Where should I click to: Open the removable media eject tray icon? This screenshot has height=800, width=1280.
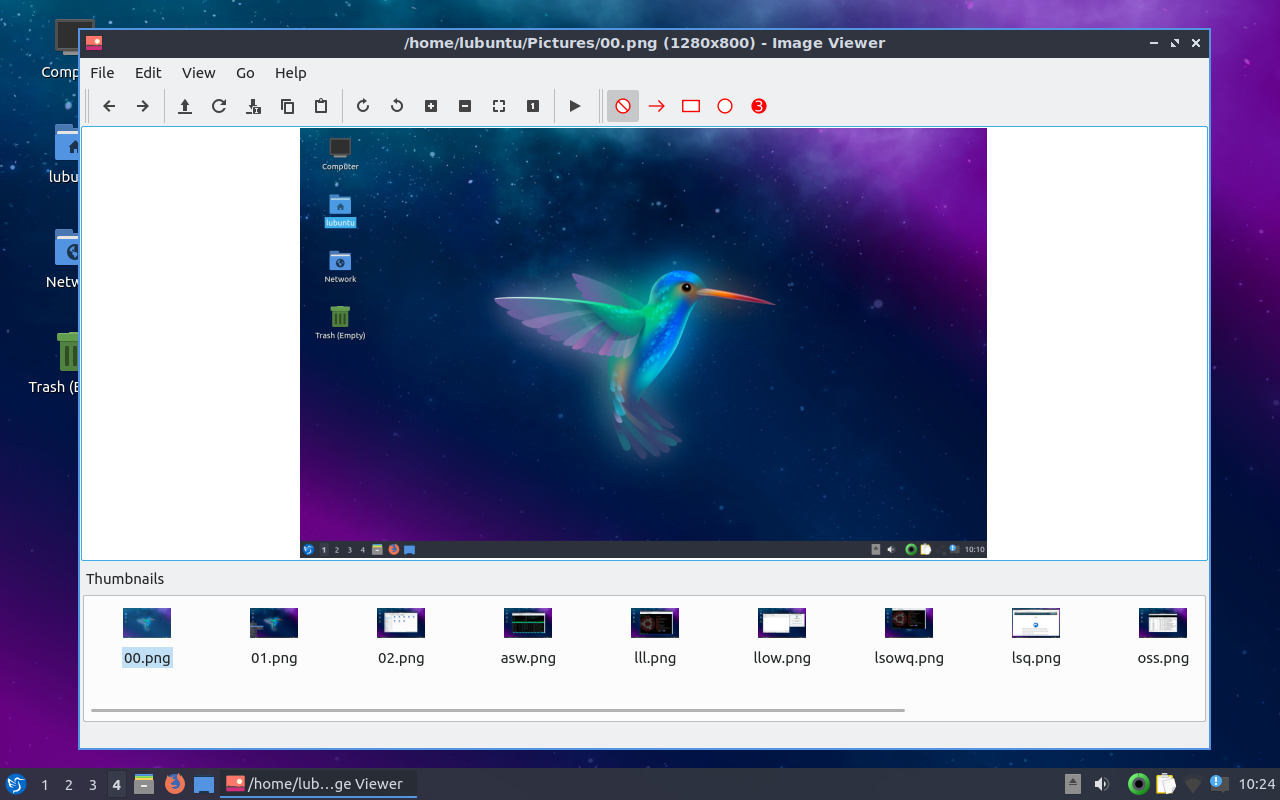1072,784
